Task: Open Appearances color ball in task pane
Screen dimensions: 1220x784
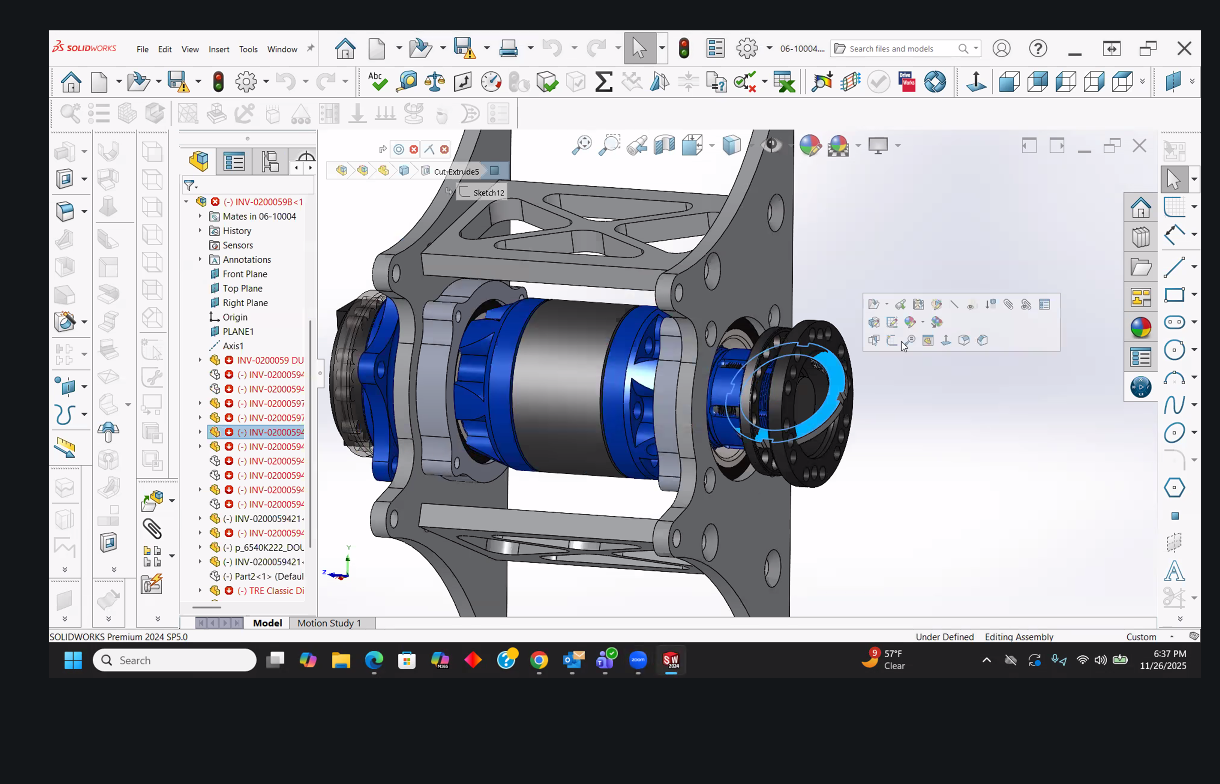Action: [1141, 327]
